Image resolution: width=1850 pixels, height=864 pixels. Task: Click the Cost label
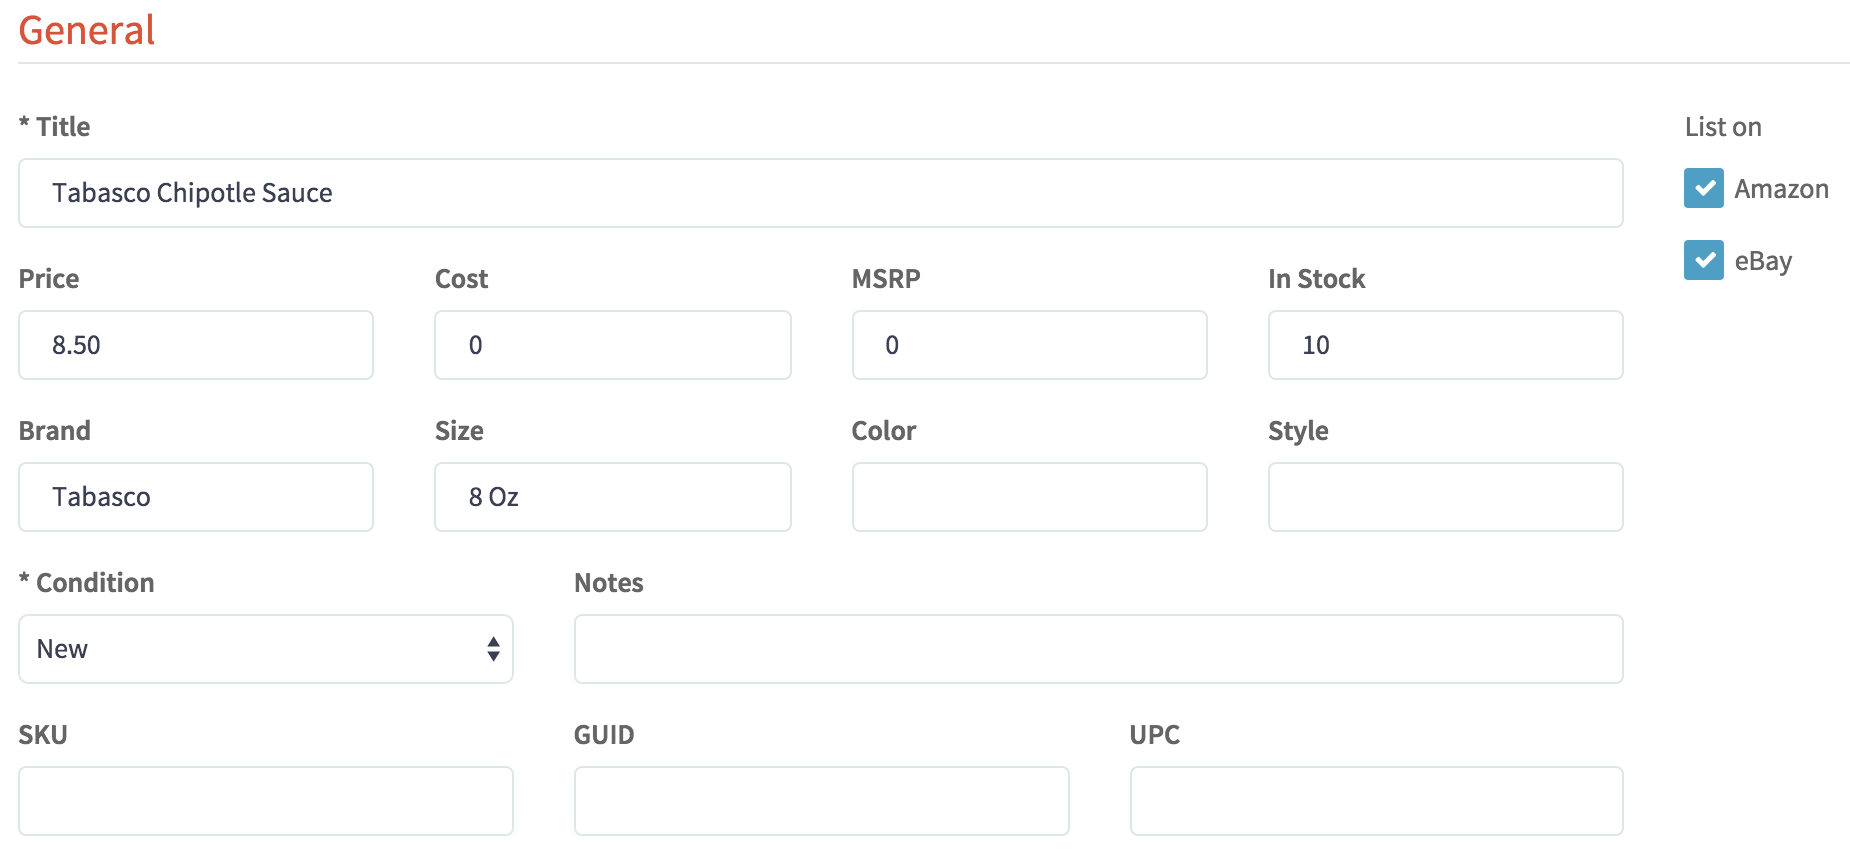(x=461, y=279)
